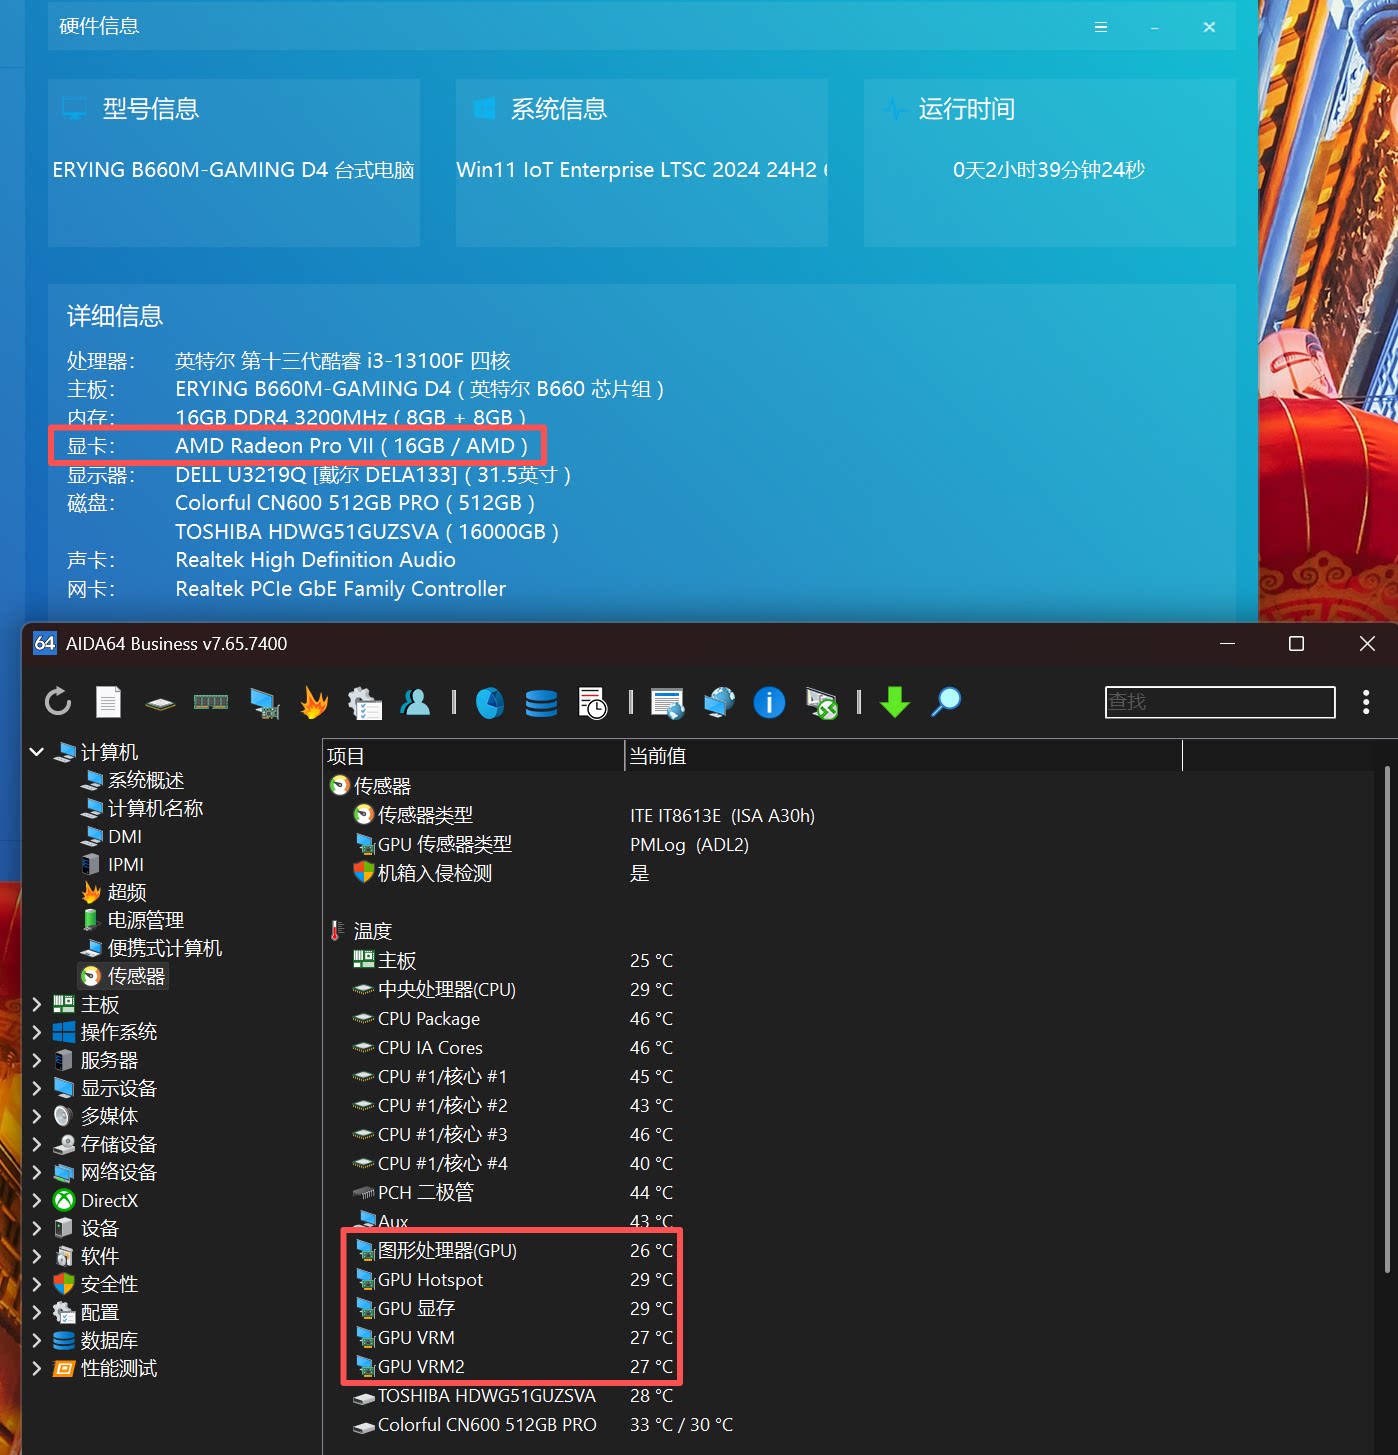This screenshot has height=1455, width=1398.
Task: Click the 项目 column header
Action: (x=474, y=756)
